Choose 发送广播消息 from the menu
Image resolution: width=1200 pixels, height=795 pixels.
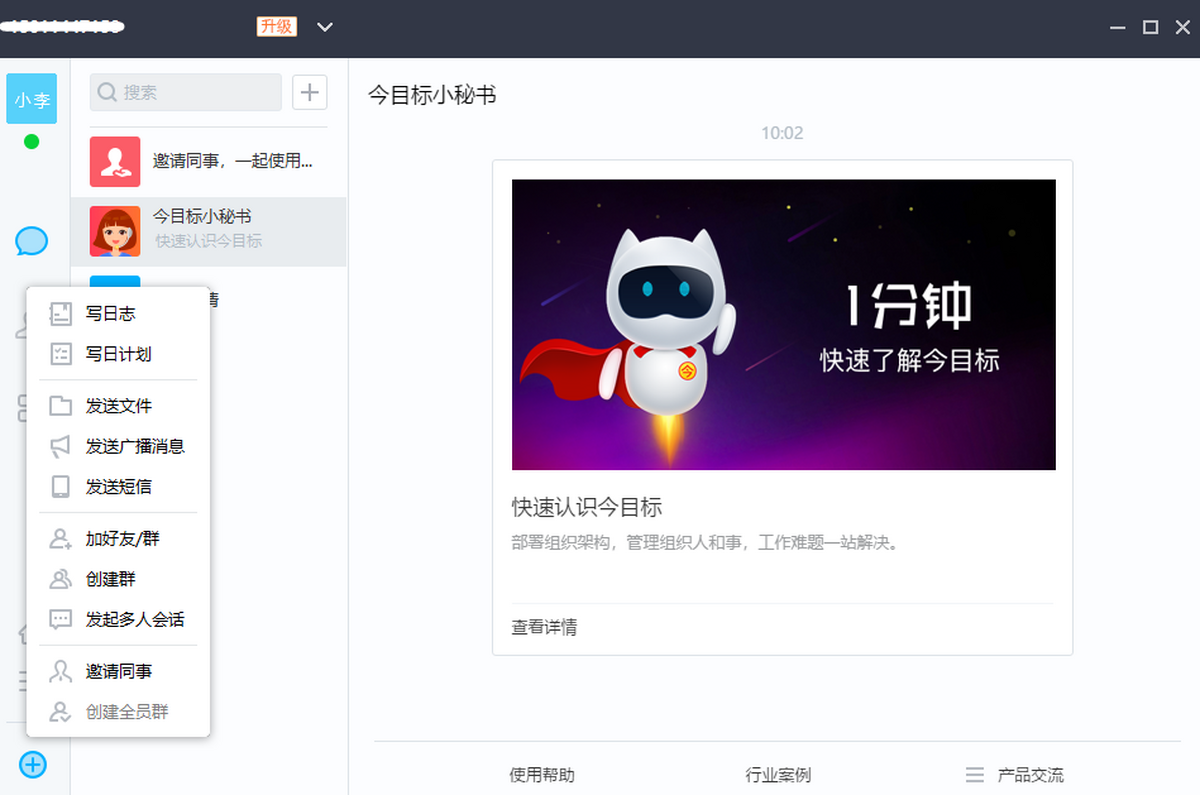135,446
